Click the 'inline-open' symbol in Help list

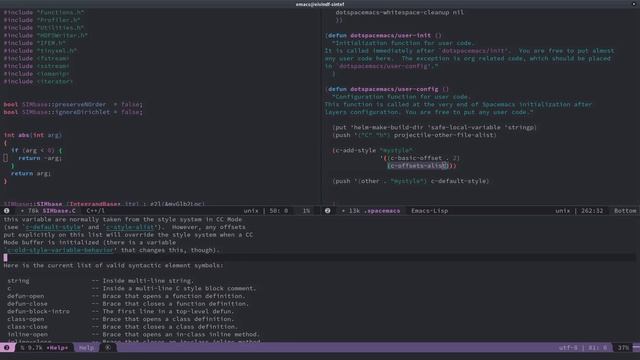tap(27, 334)
